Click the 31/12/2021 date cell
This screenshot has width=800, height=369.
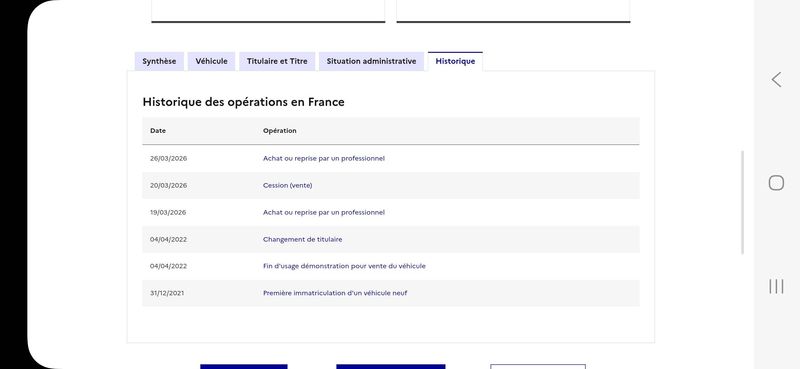pos(167,293)
